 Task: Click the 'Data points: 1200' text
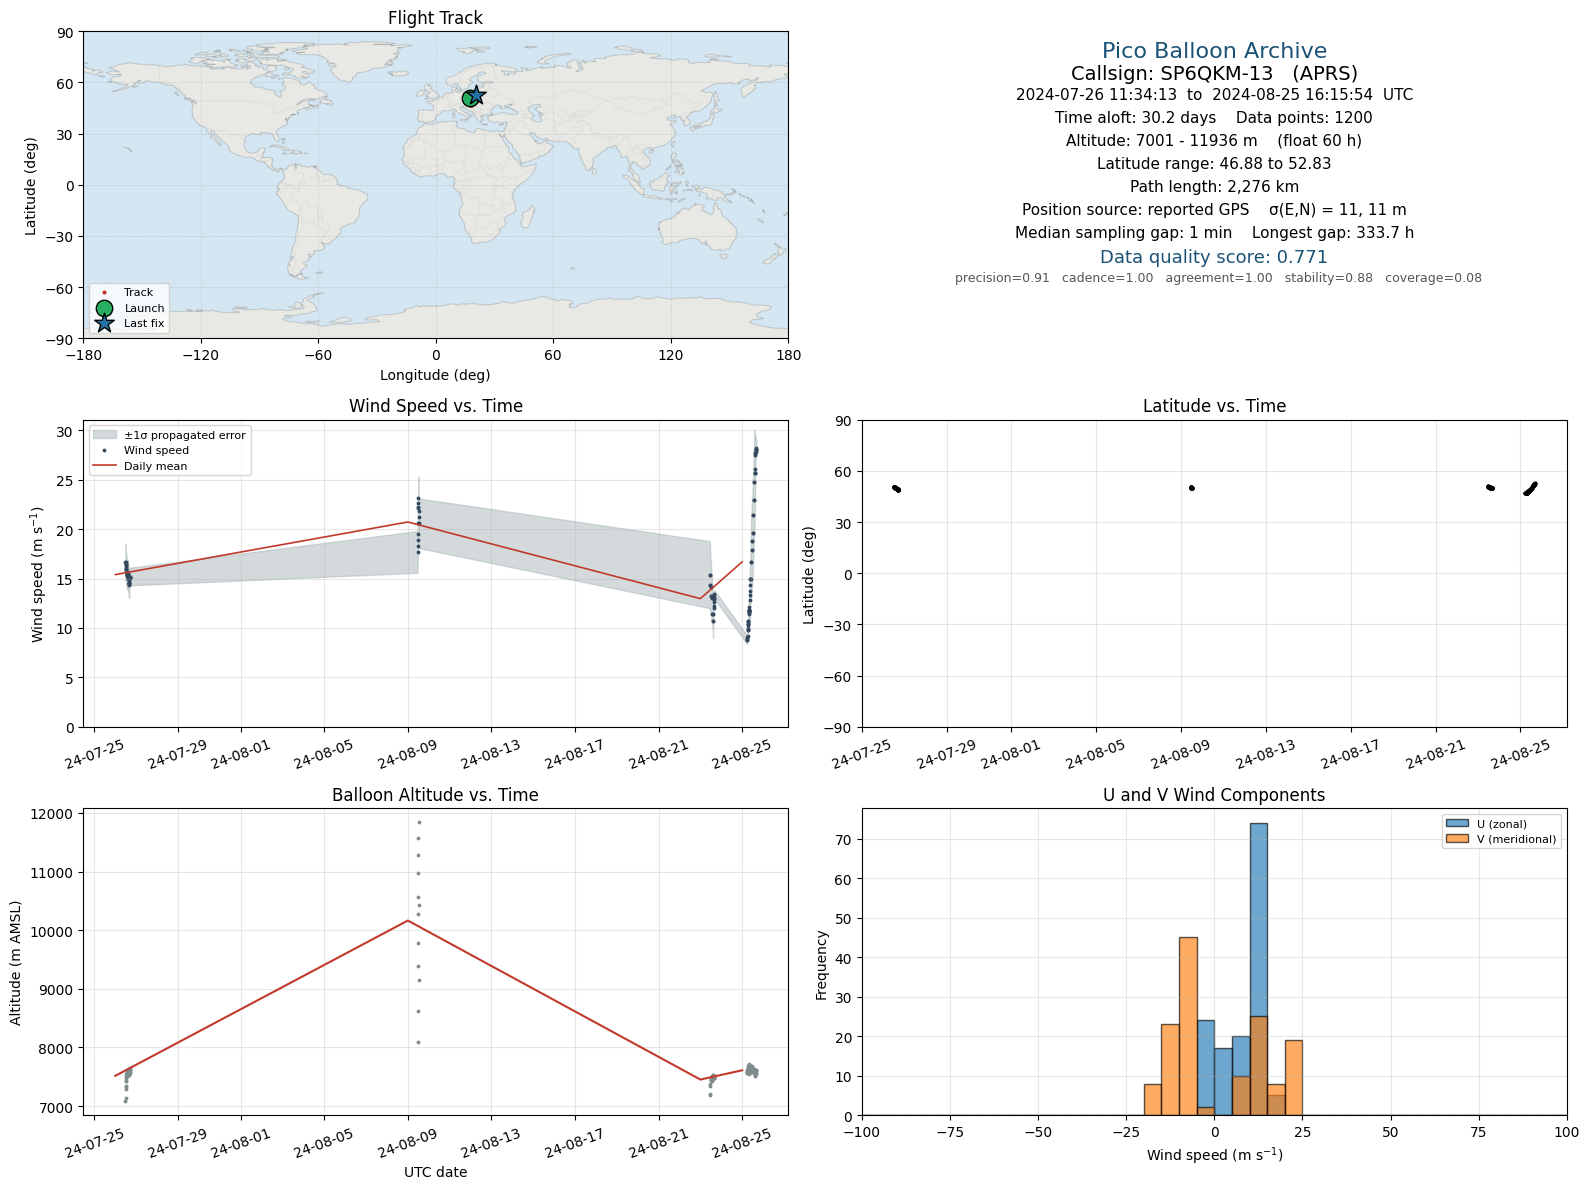point(1304,118)
